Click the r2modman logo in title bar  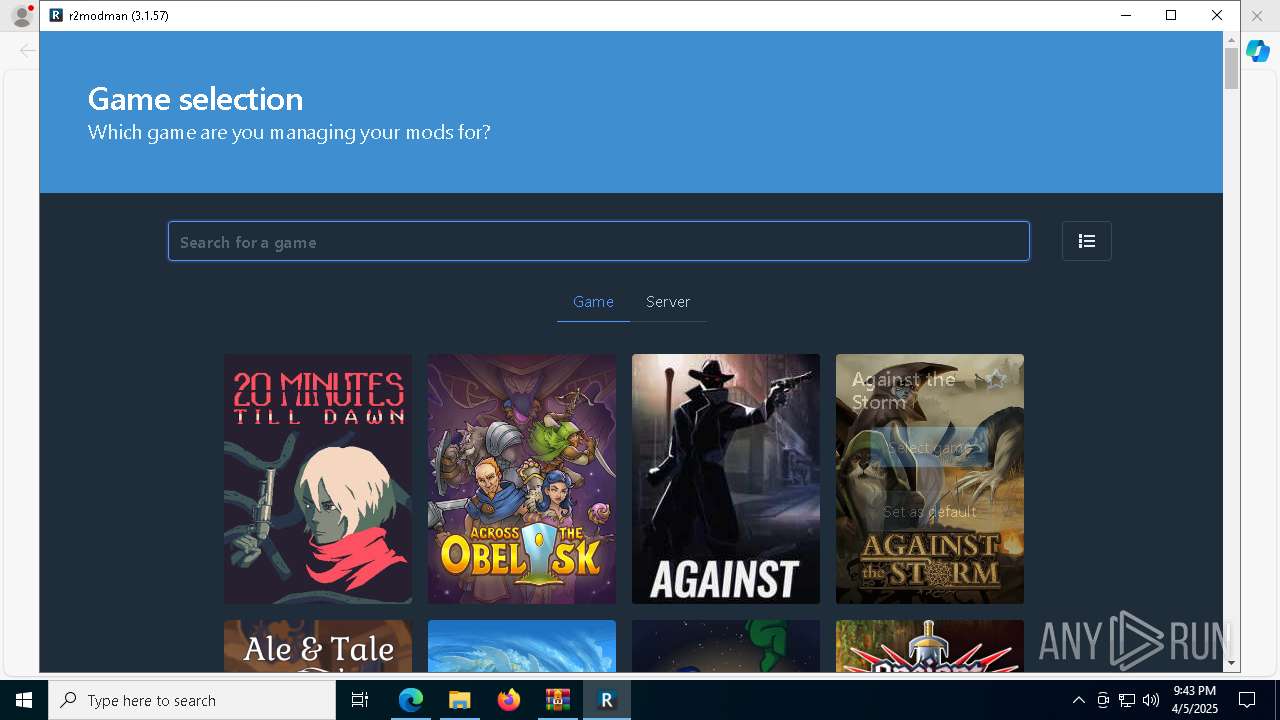[x=56, y=15]
